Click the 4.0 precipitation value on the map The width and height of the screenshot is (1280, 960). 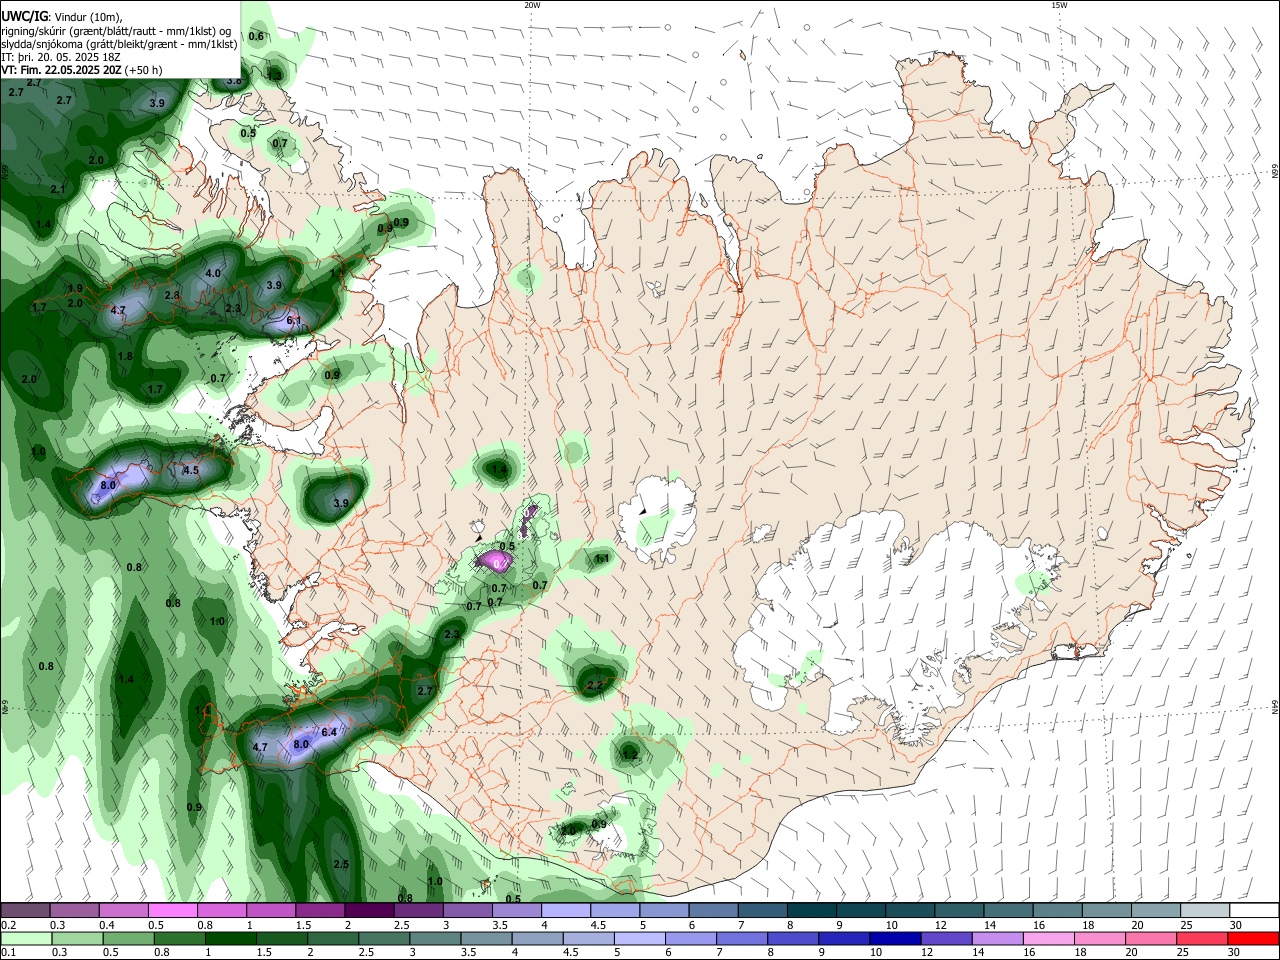213,273
